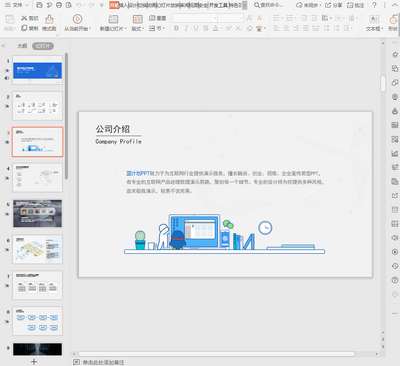The height and width of the screenshot is (366, 400).
Task: Click the Cut (剪切) scissors icon
Action: (x=24, y=18)
